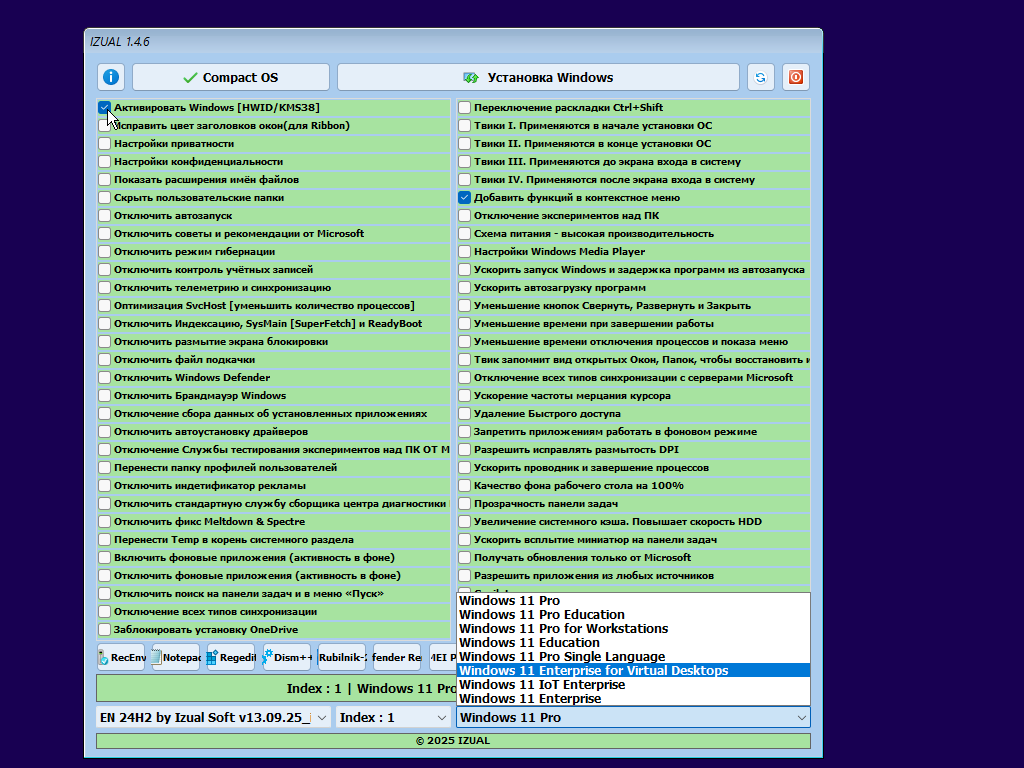This screenshot has width=1024, height=768.
Task: Launch Dism++ from the bottom toolbar
Action: [286, 657]
